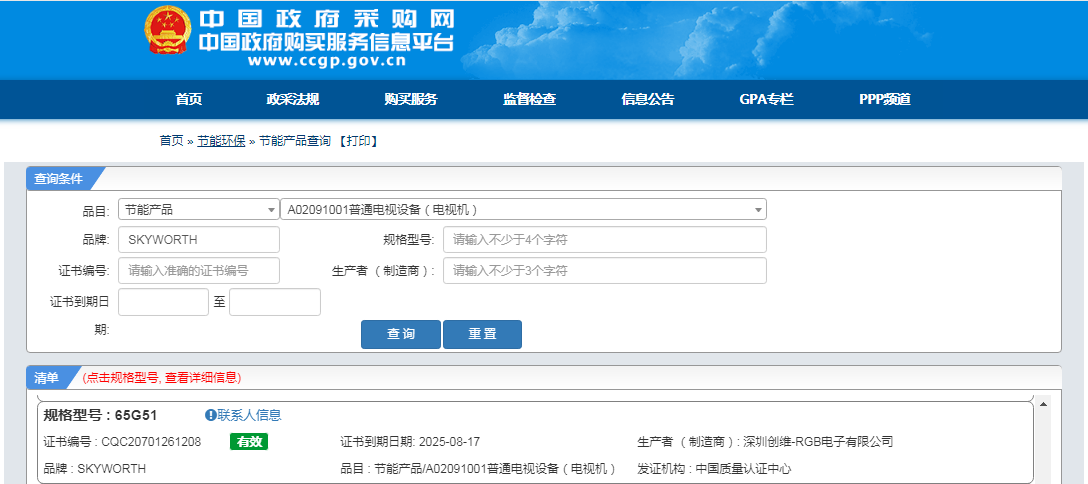This screenshot has width=1088, height=484.
Task: Expand the A02091001普通电视设备 dropdown
Action: click(x=523, y=209)
